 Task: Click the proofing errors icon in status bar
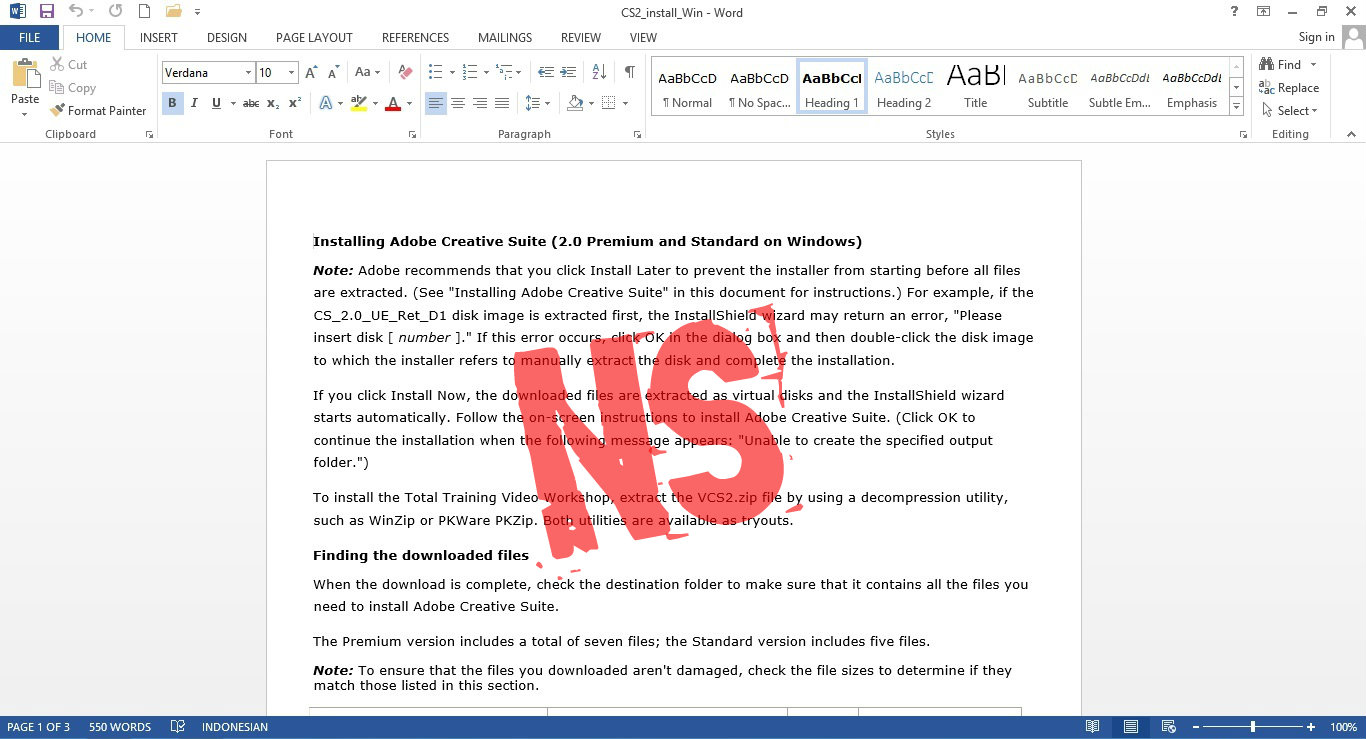177,727
